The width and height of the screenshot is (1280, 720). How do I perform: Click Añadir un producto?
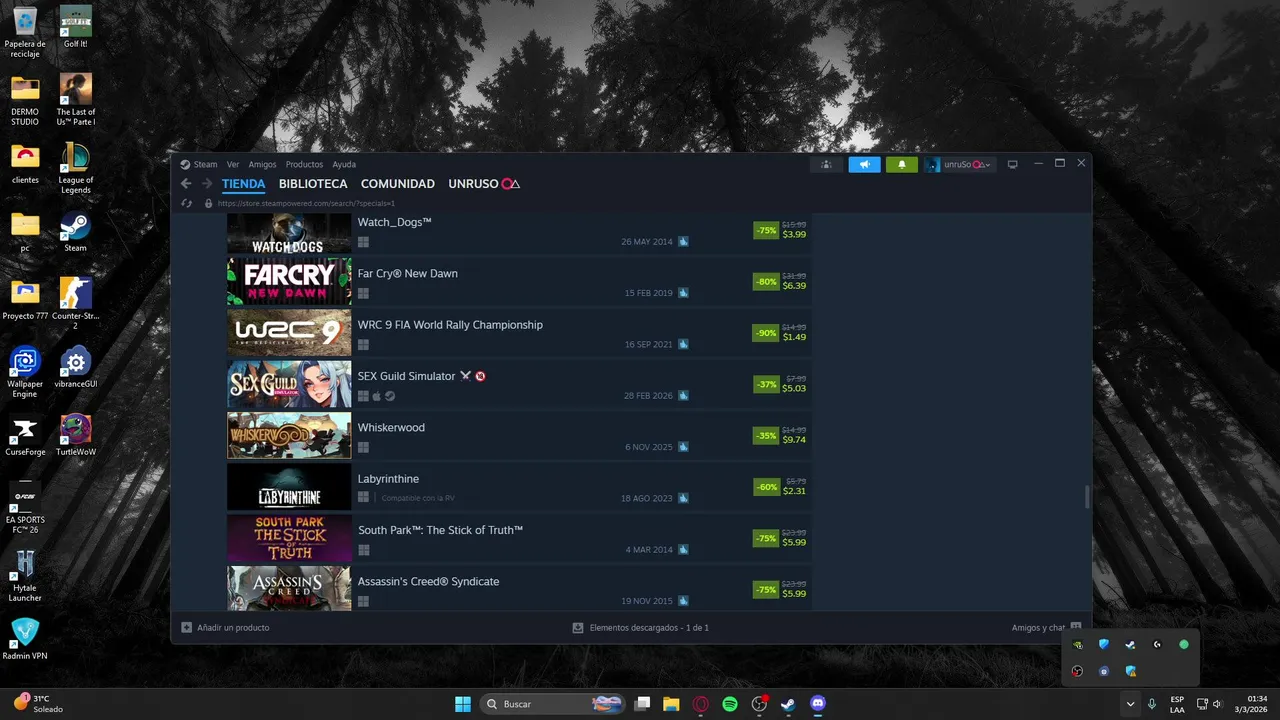point(225,628)
